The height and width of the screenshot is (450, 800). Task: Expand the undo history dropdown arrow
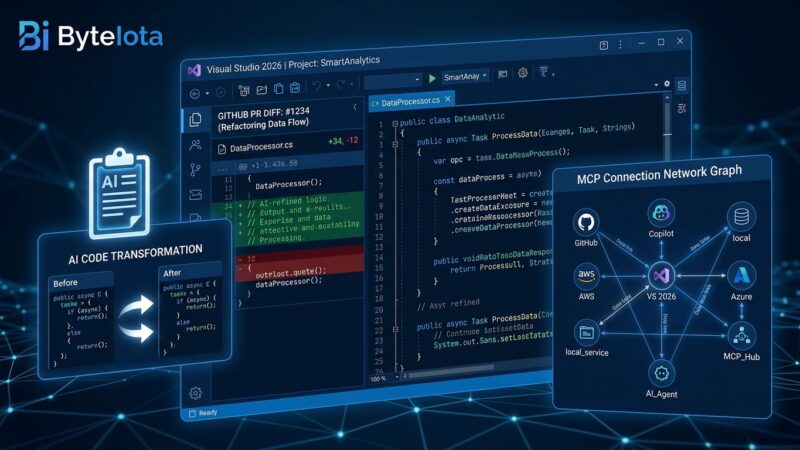(328, 86)
